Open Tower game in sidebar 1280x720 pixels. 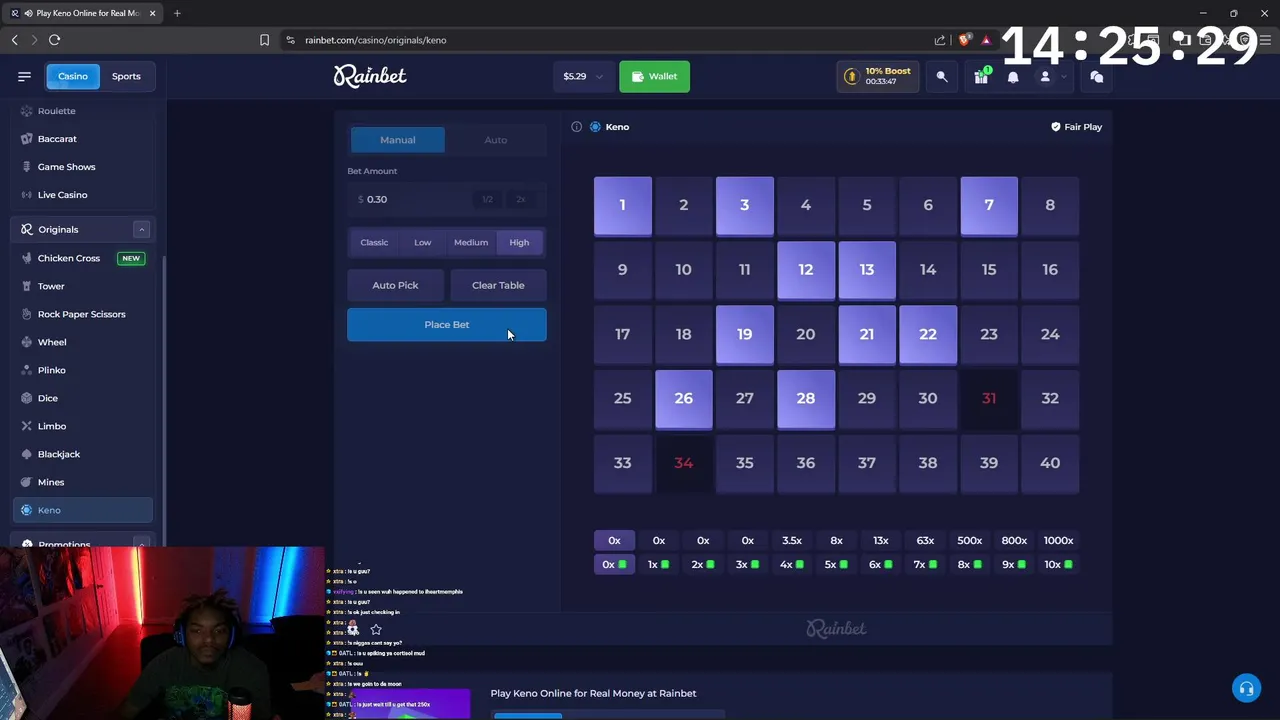tap(83, 286)
